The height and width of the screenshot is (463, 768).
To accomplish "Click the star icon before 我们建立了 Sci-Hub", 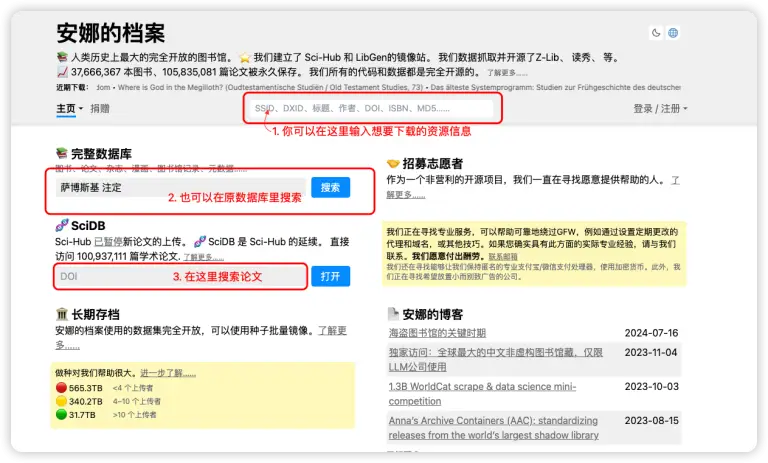I will pos(244,57).
